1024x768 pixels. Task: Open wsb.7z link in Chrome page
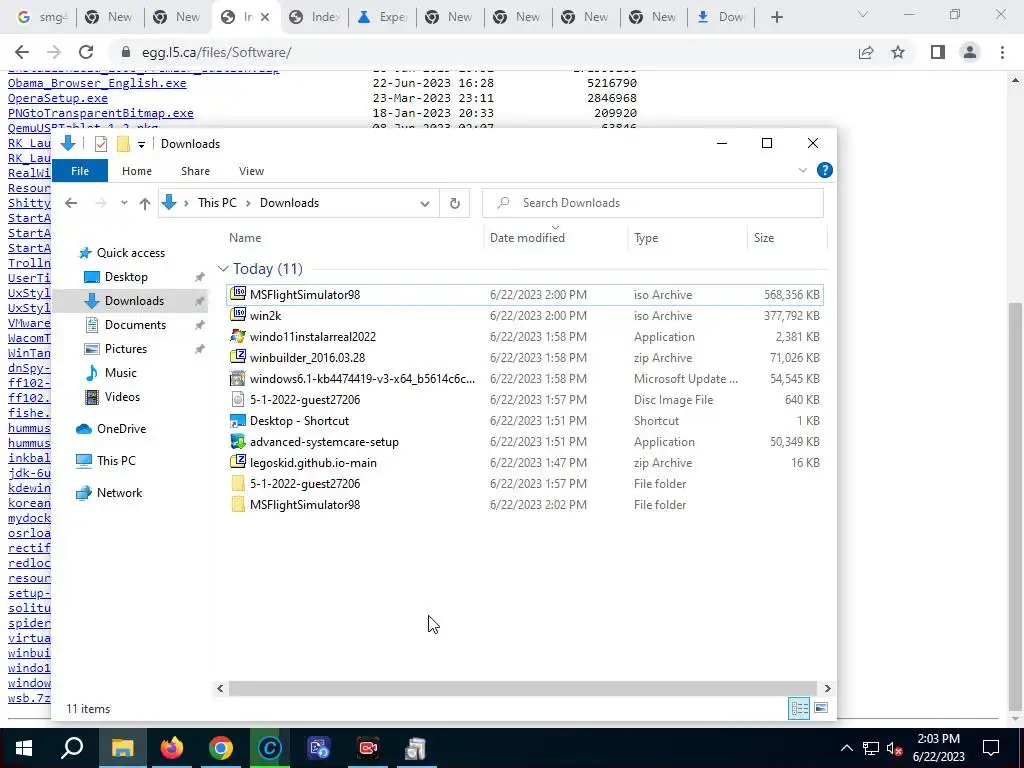click(29, 698)
